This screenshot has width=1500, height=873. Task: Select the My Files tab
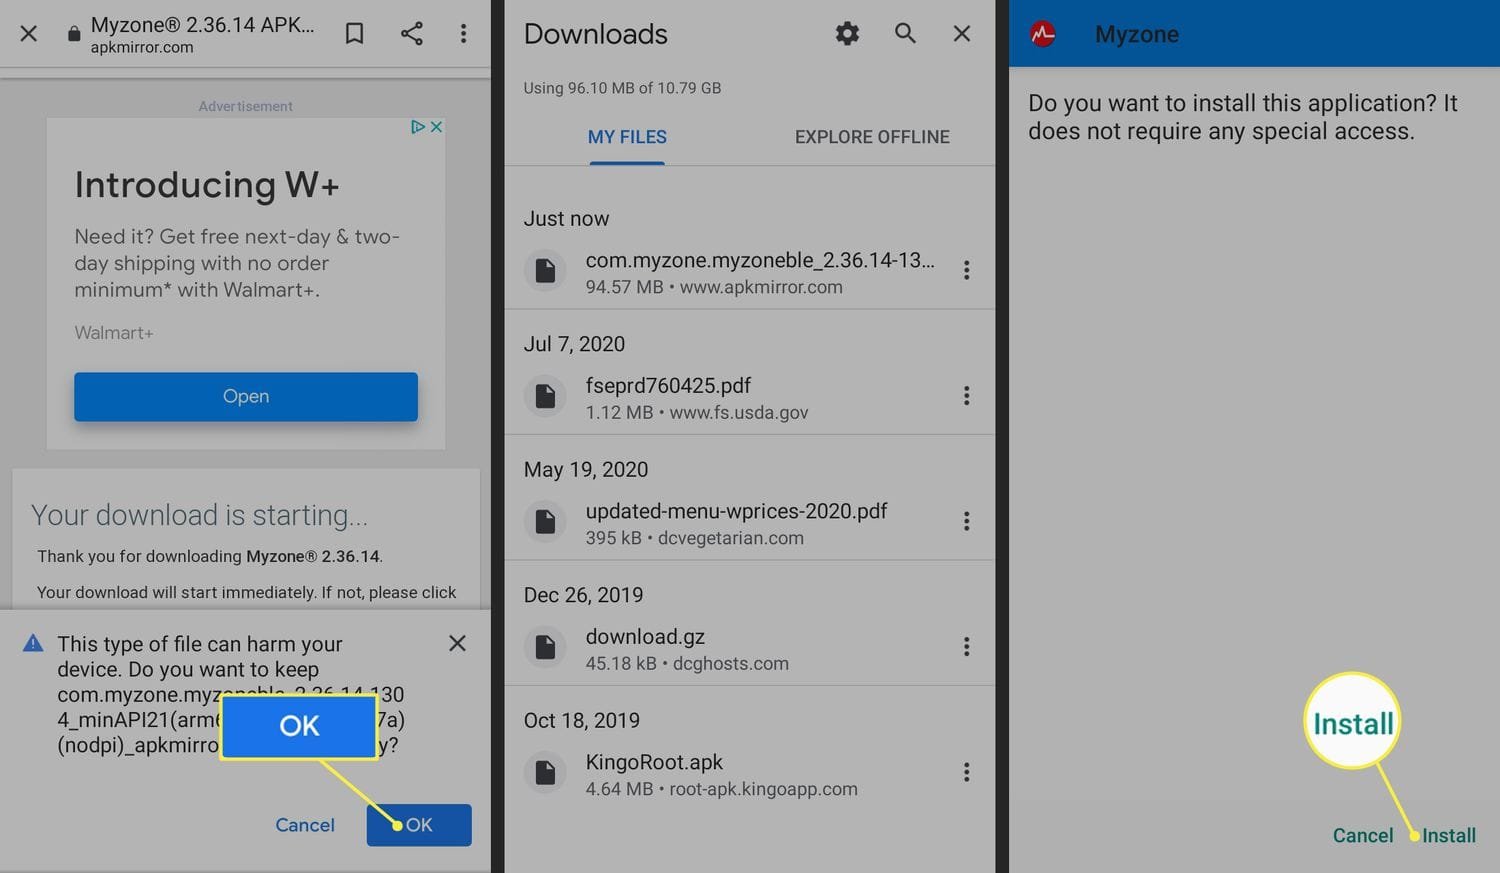pos(627,137)
